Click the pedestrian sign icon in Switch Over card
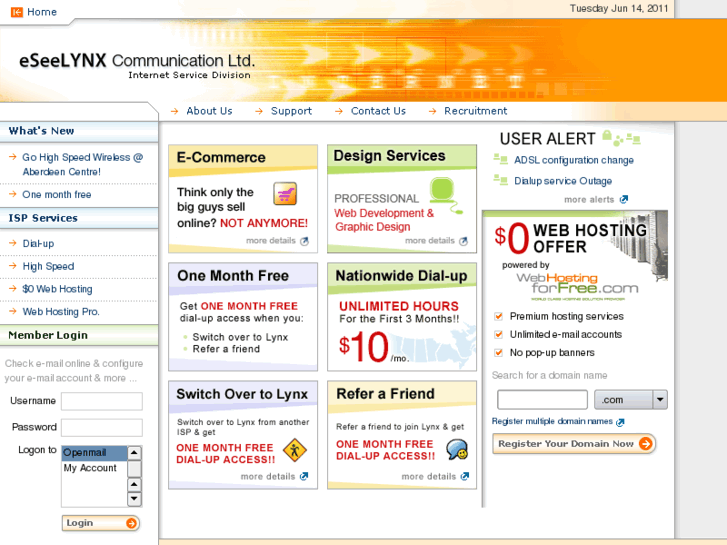The height and width of the screenshot is (545, 727). [295, 450]
